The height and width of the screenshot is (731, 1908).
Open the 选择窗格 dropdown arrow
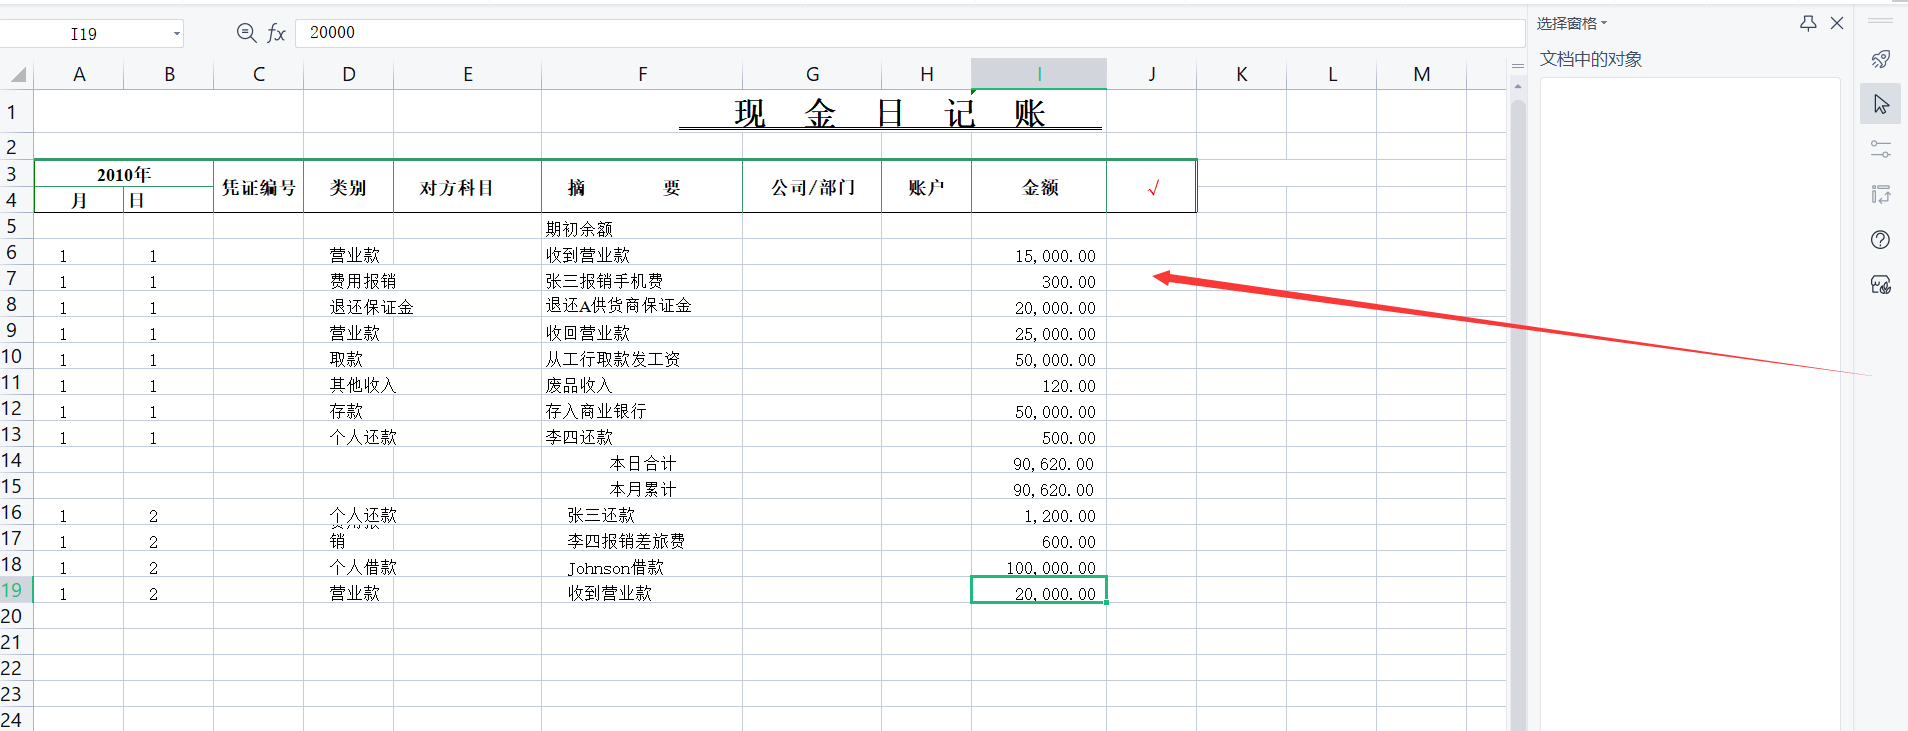tap(1604, 23)
